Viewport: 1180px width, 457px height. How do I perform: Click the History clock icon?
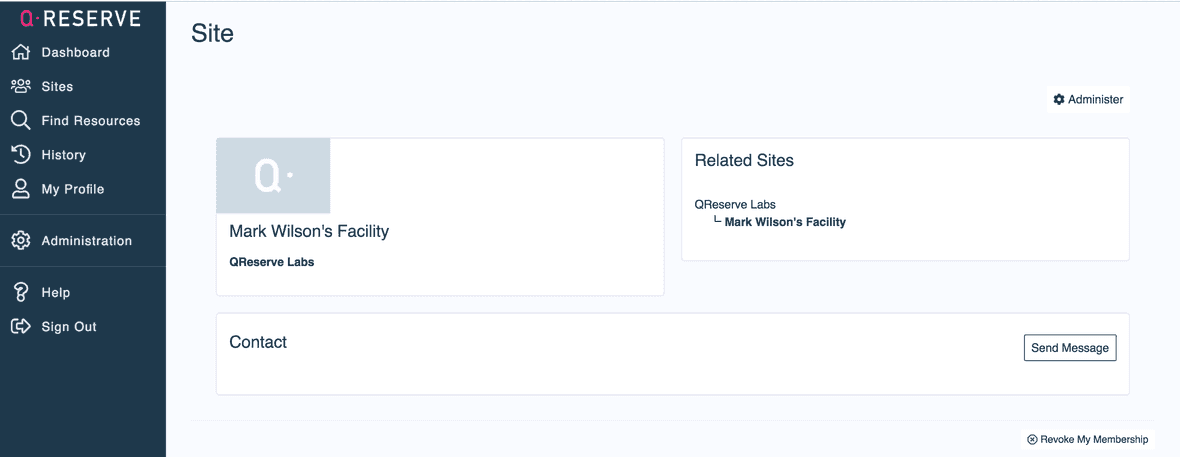[x=20, y=154]
